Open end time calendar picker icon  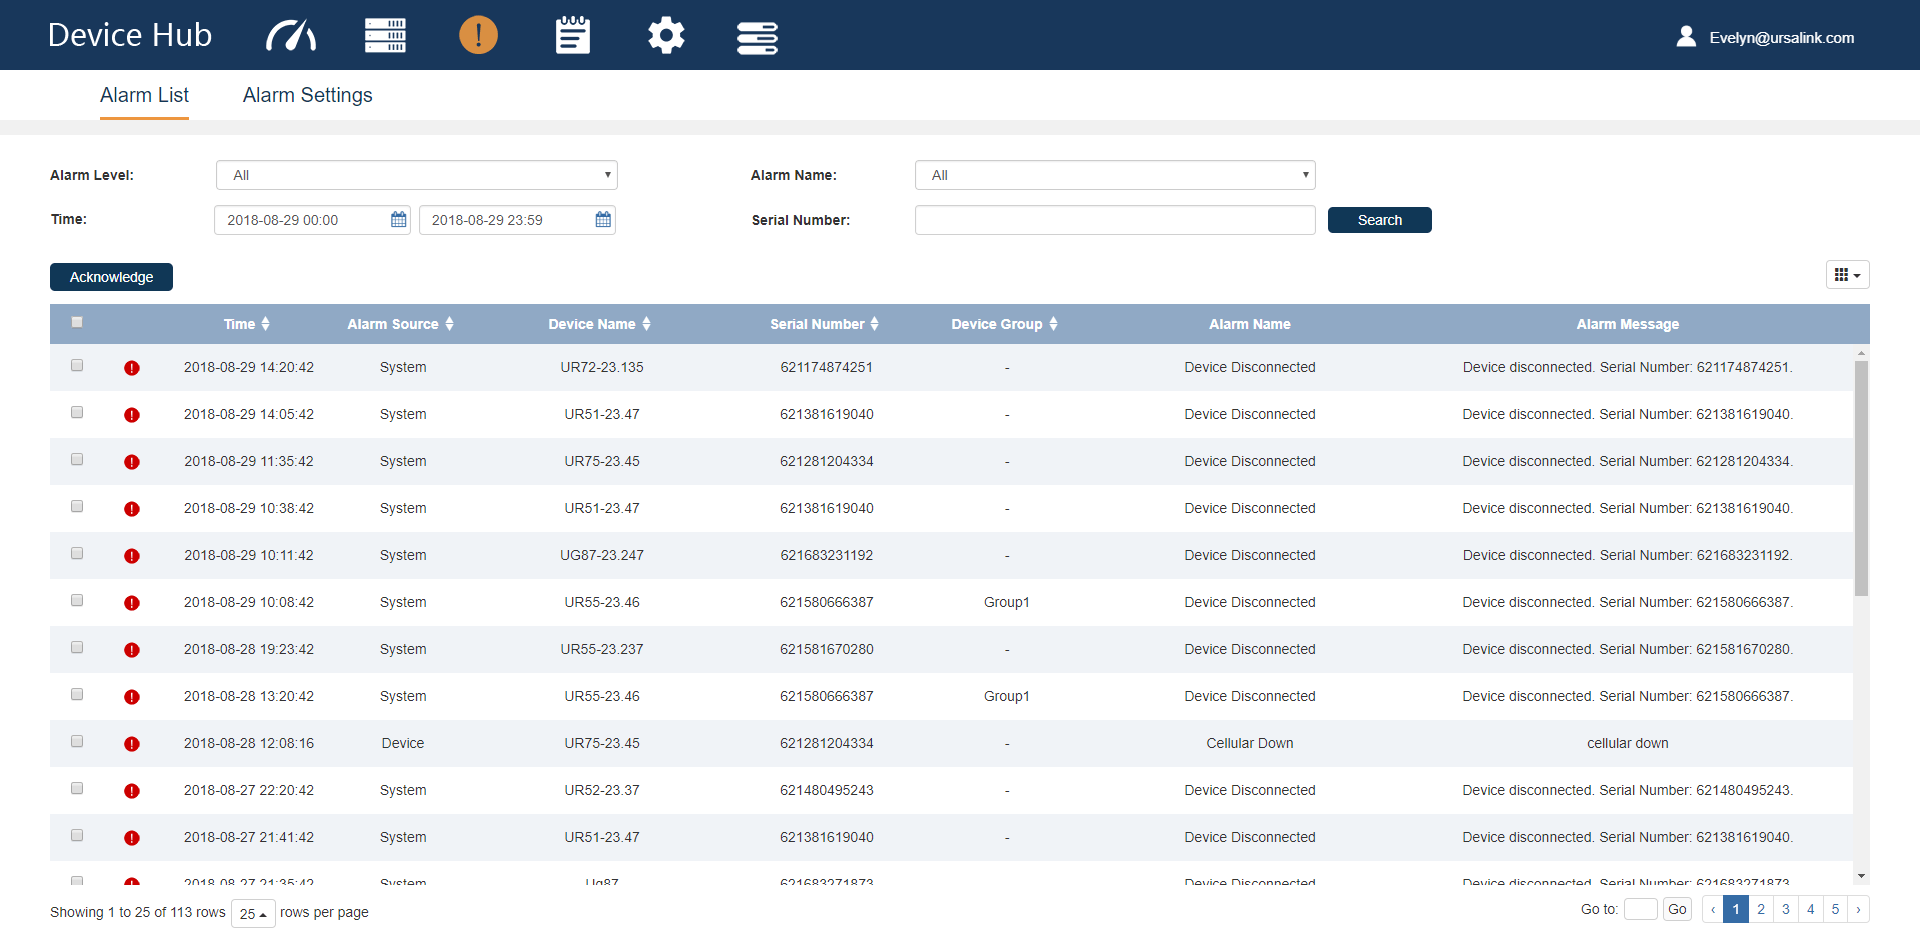tap(603, 220)
